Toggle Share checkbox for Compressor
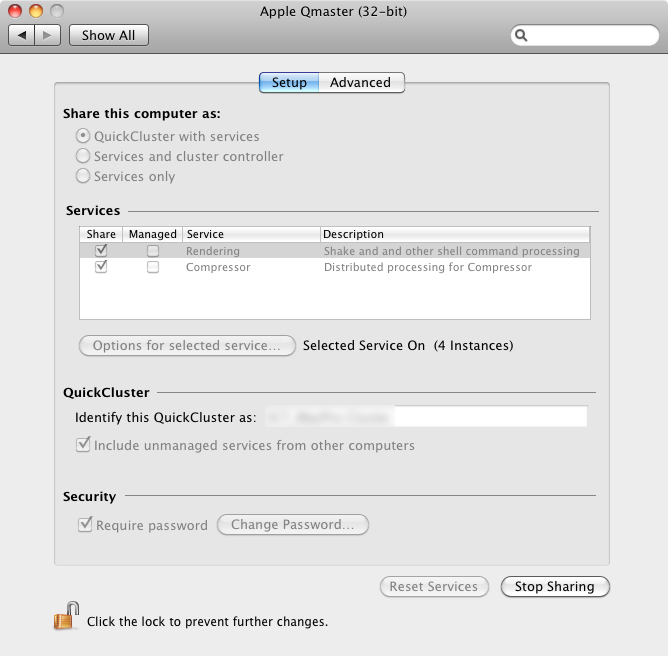This screenshot has height=656, width=668. [101, 267]
